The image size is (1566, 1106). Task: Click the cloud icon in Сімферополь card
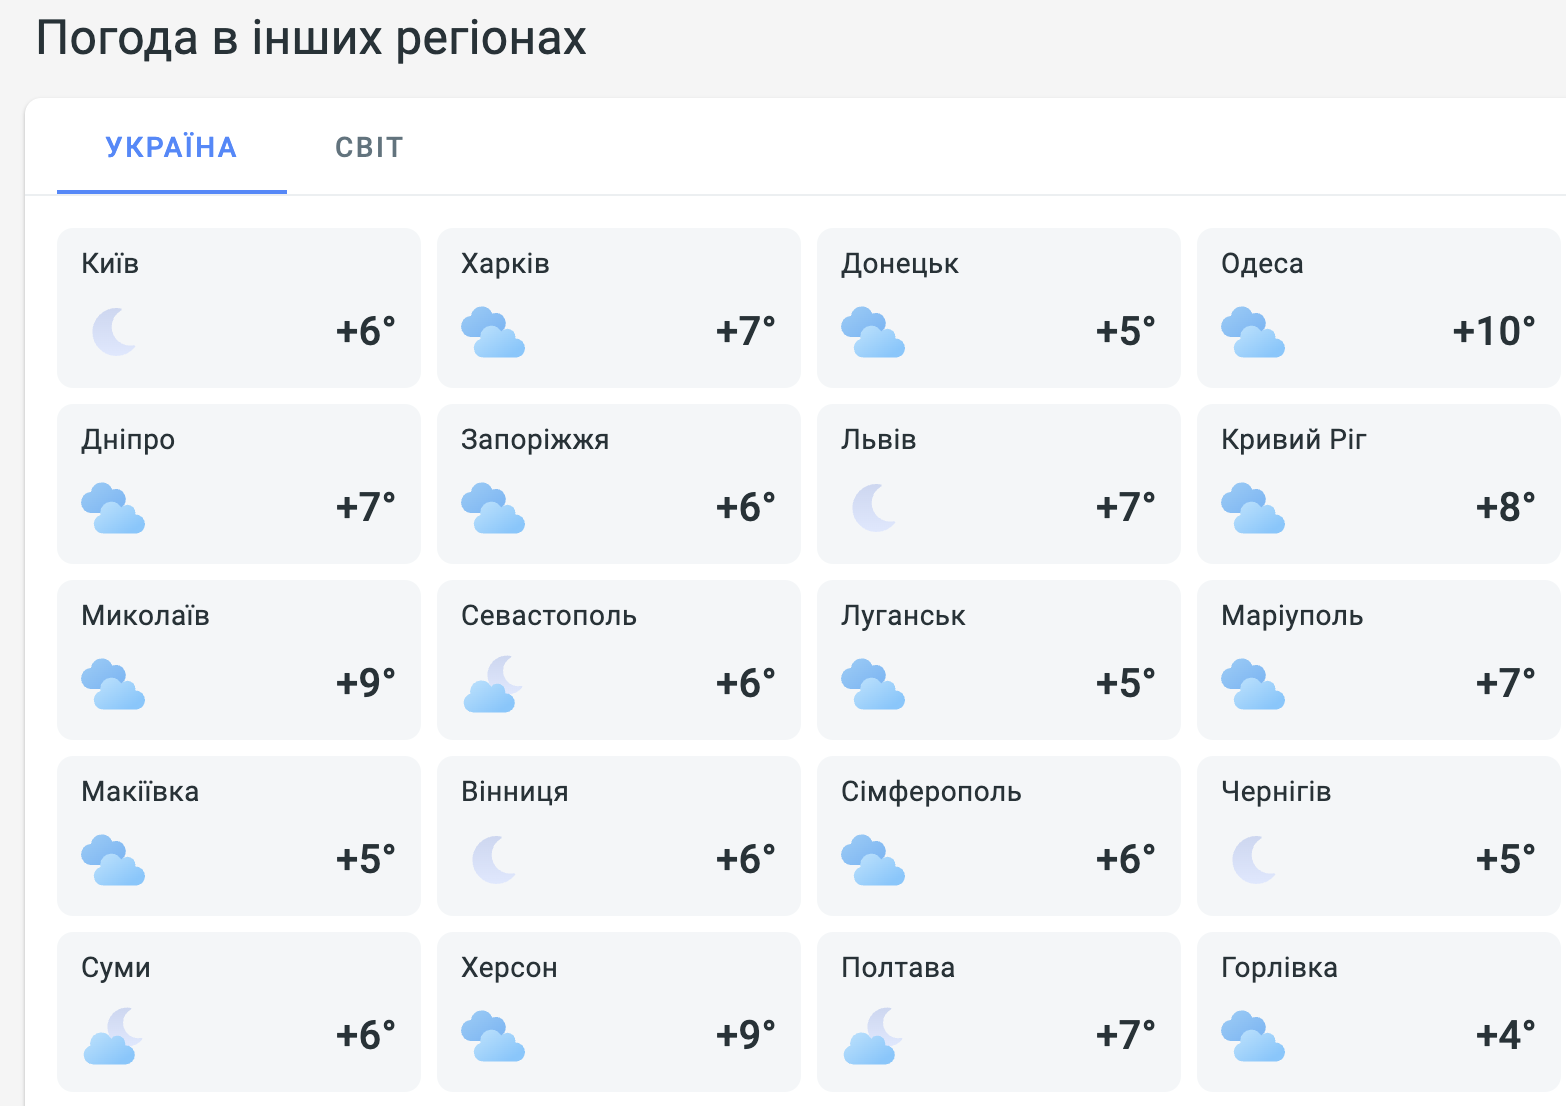(x=873, y=860)
